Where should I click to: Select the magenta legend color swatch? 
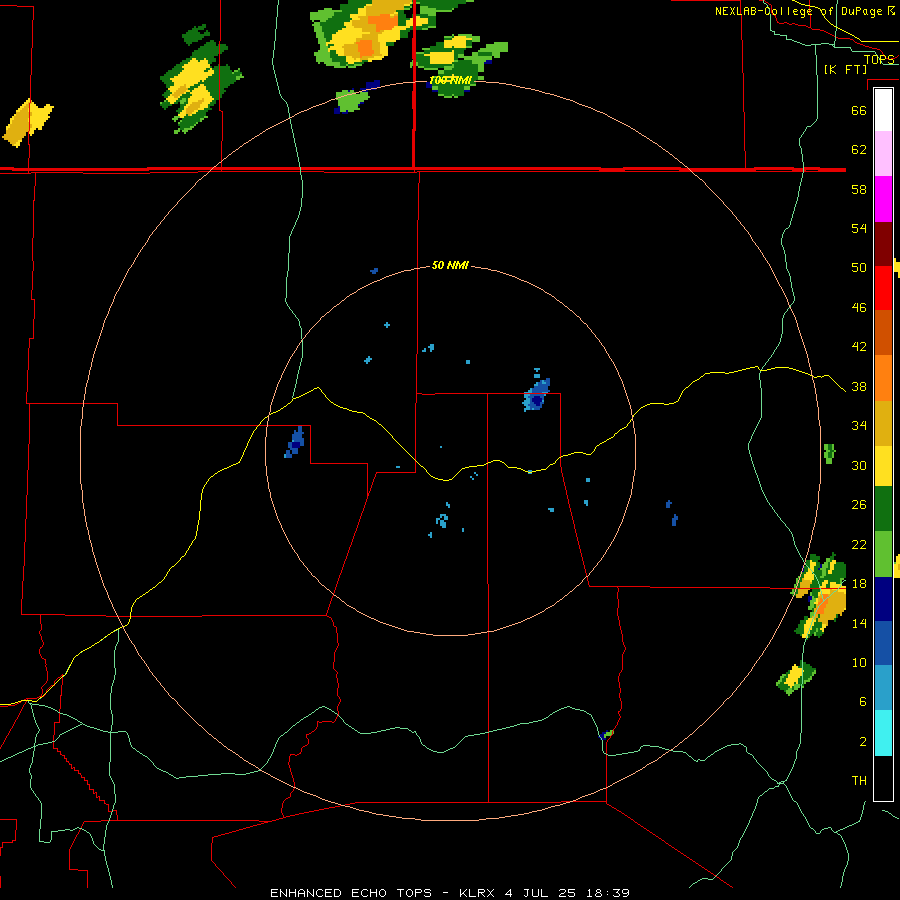tap(883, 199)
